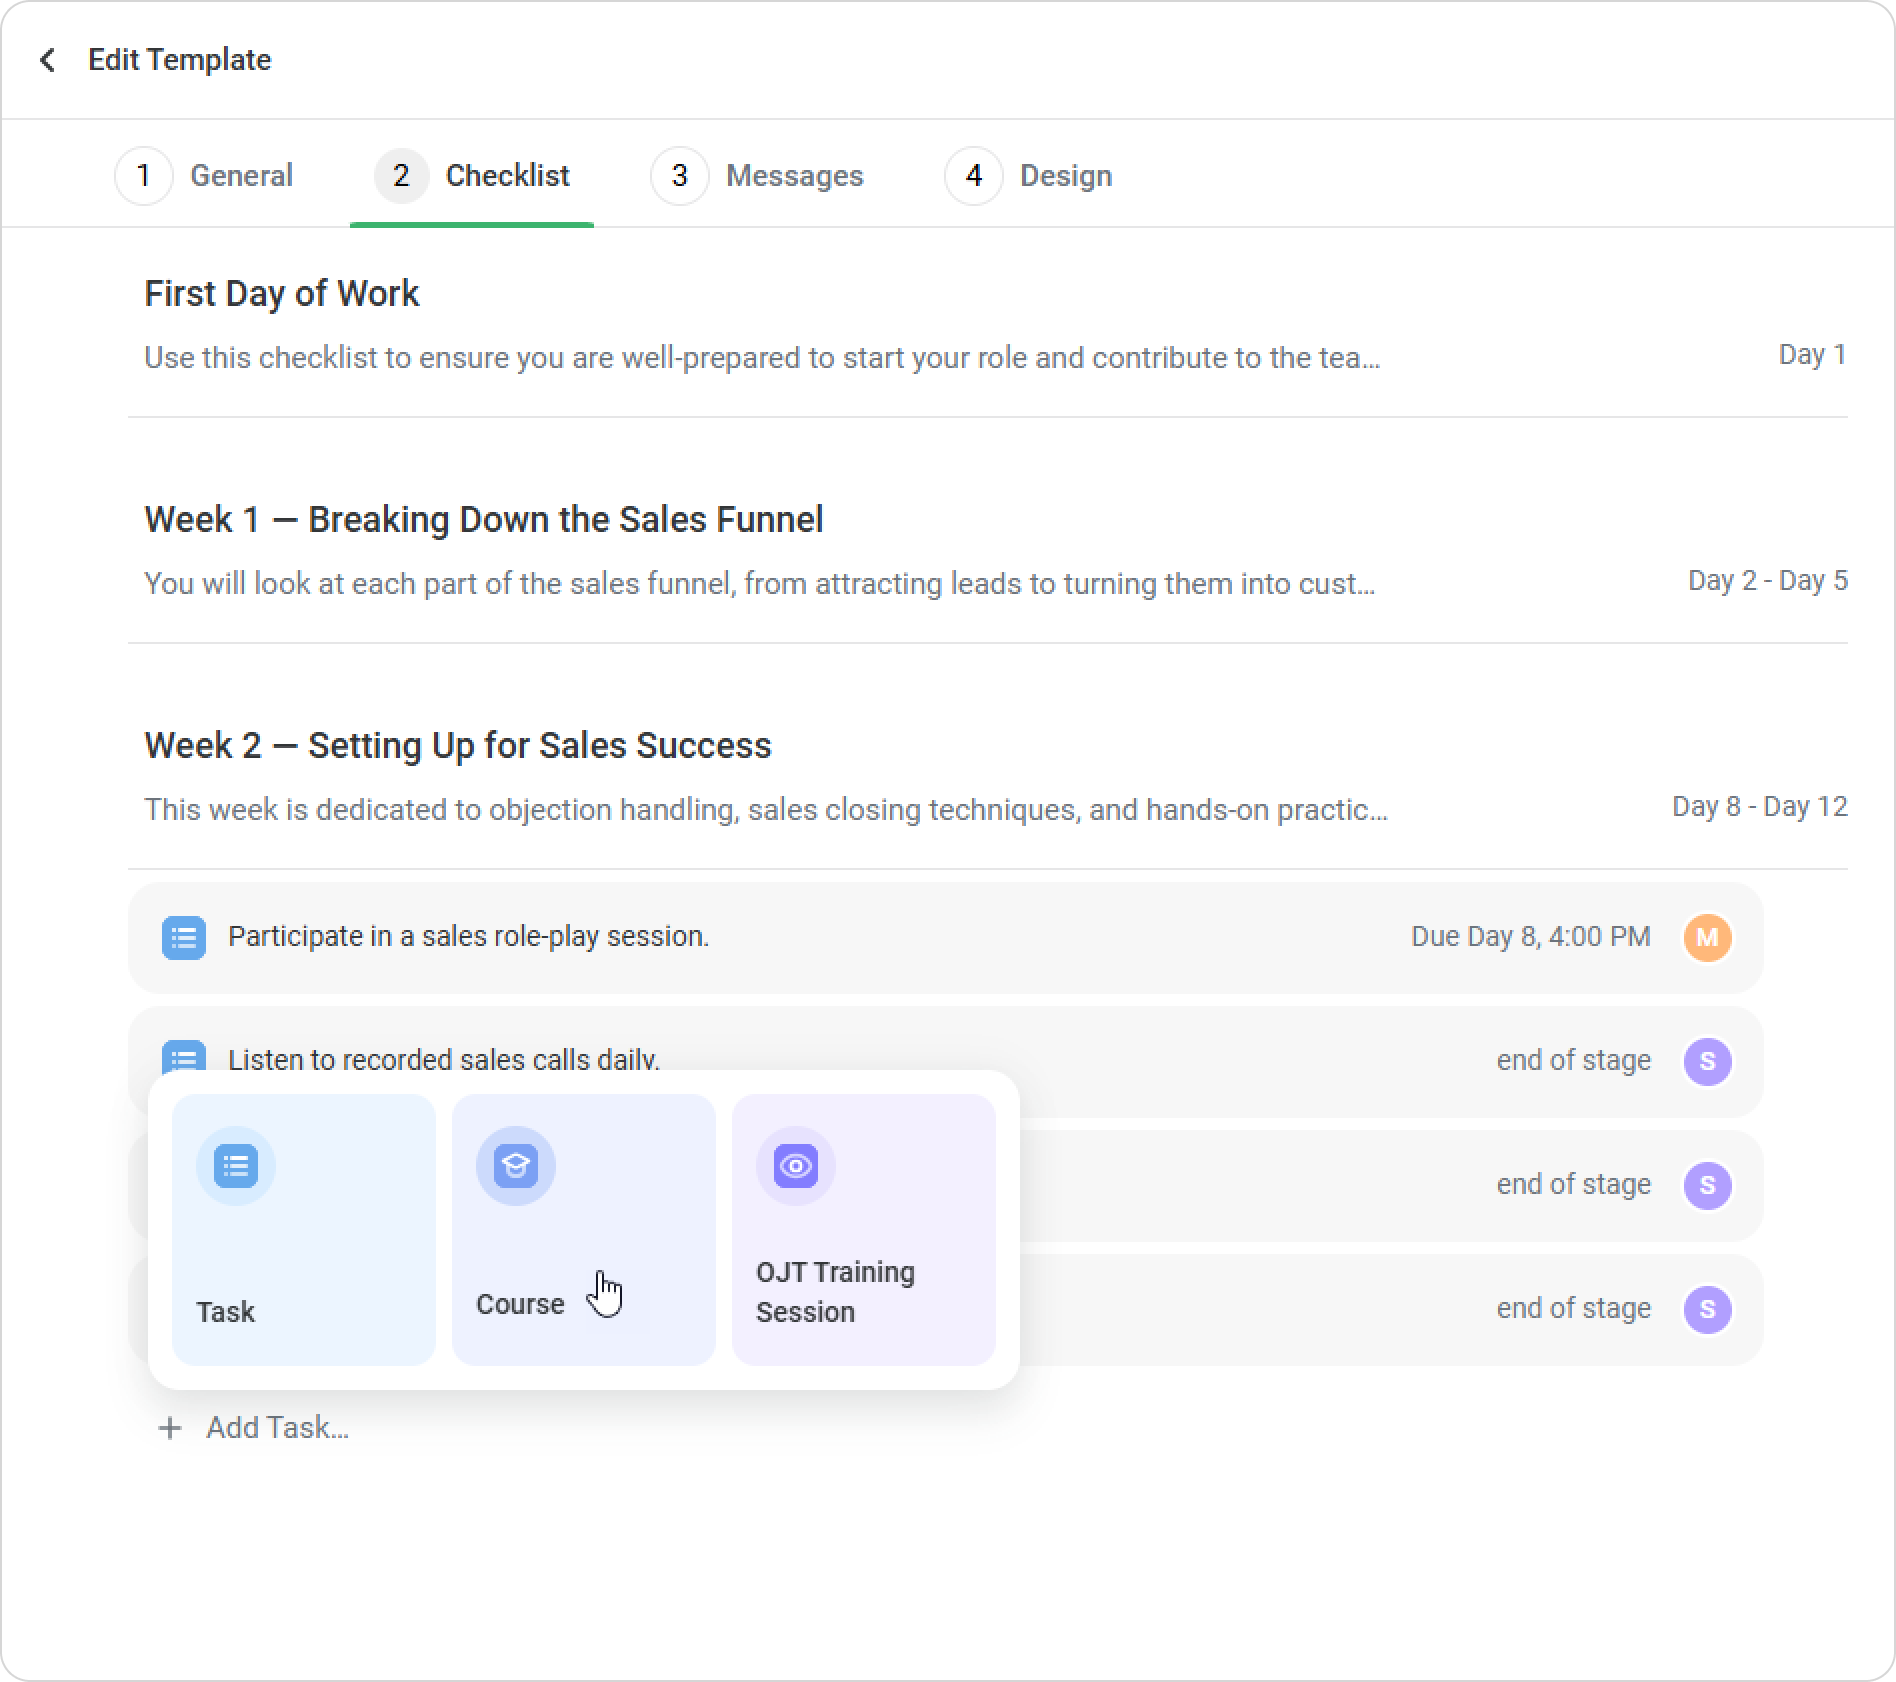Viewport: 1896px width, 1682px height.
Task: Choose the Course card in the popup
Action: (583, 1230)
